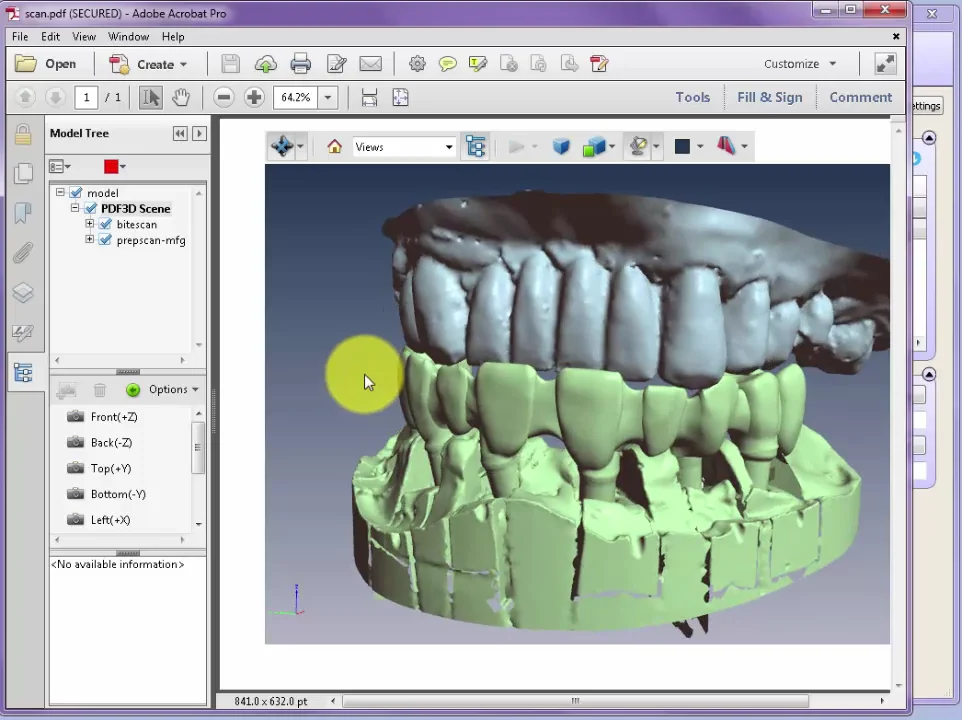Viewport: 962px width, 720px height.
Task: Select the Highlight text tool icon
Action: pyautogui.click(x=477, y=64)
